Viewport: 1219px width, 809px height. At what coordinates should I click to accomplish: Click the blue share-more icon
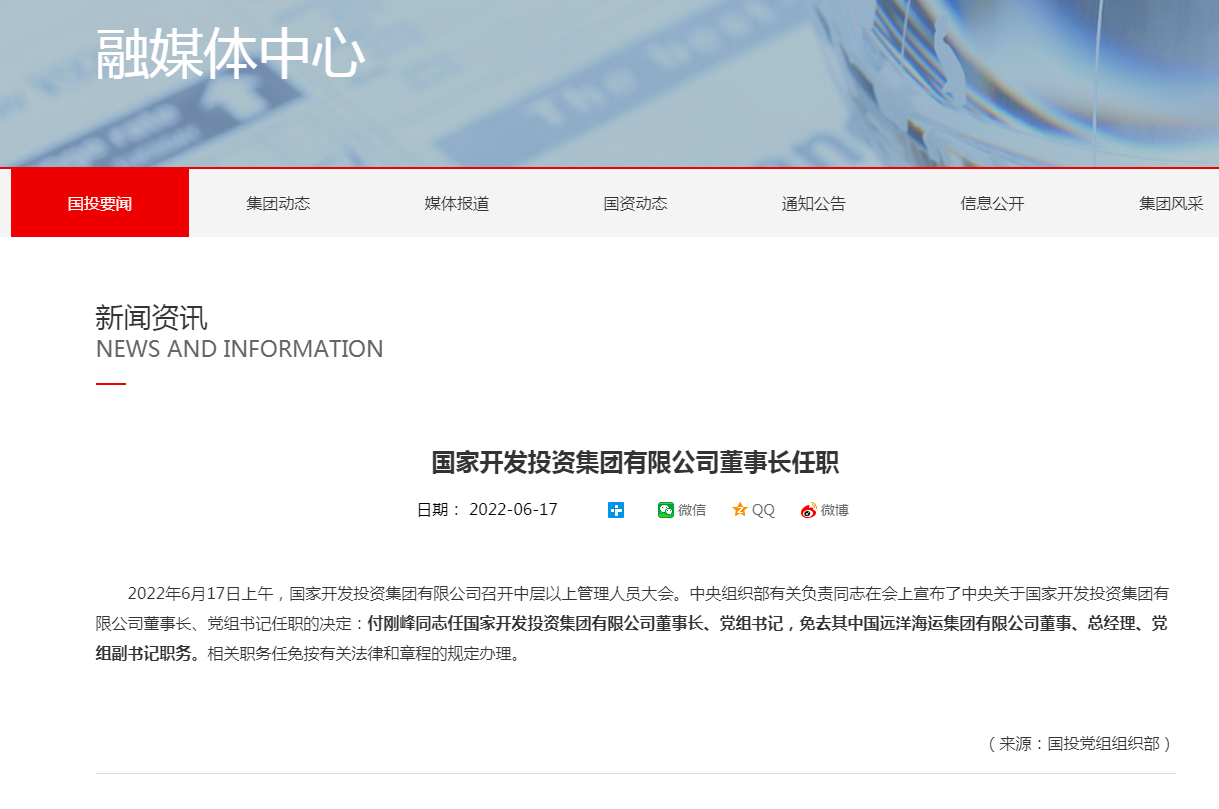click(x=616, y=510)
